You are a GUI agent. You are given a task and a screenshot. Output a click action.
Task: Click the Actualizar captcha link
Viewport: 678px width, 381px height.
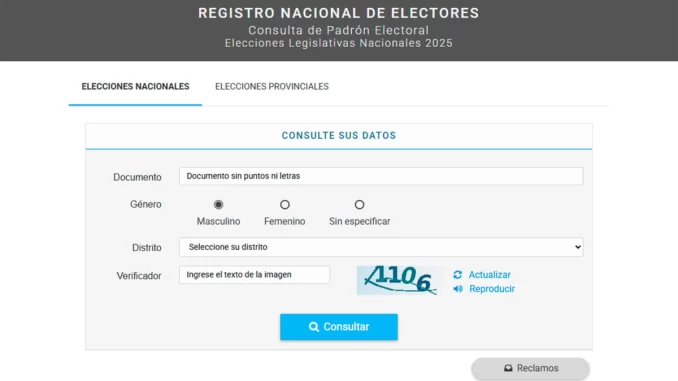pyautogui.click(x=489, y=275)
